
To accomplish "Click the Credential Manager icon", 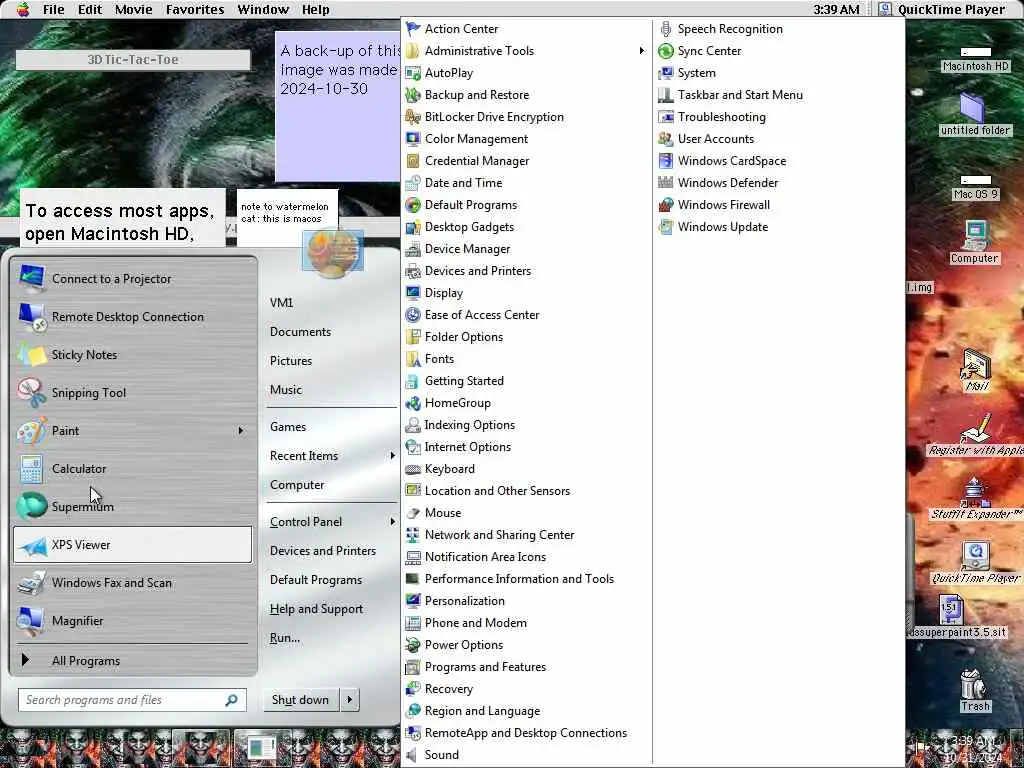I will pos(413,161).
